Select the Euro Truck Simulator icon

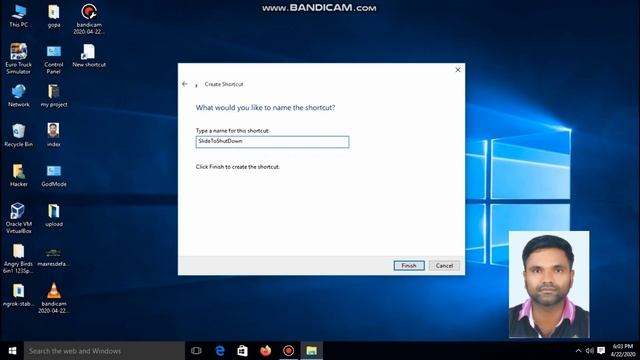tap(19, 59)
